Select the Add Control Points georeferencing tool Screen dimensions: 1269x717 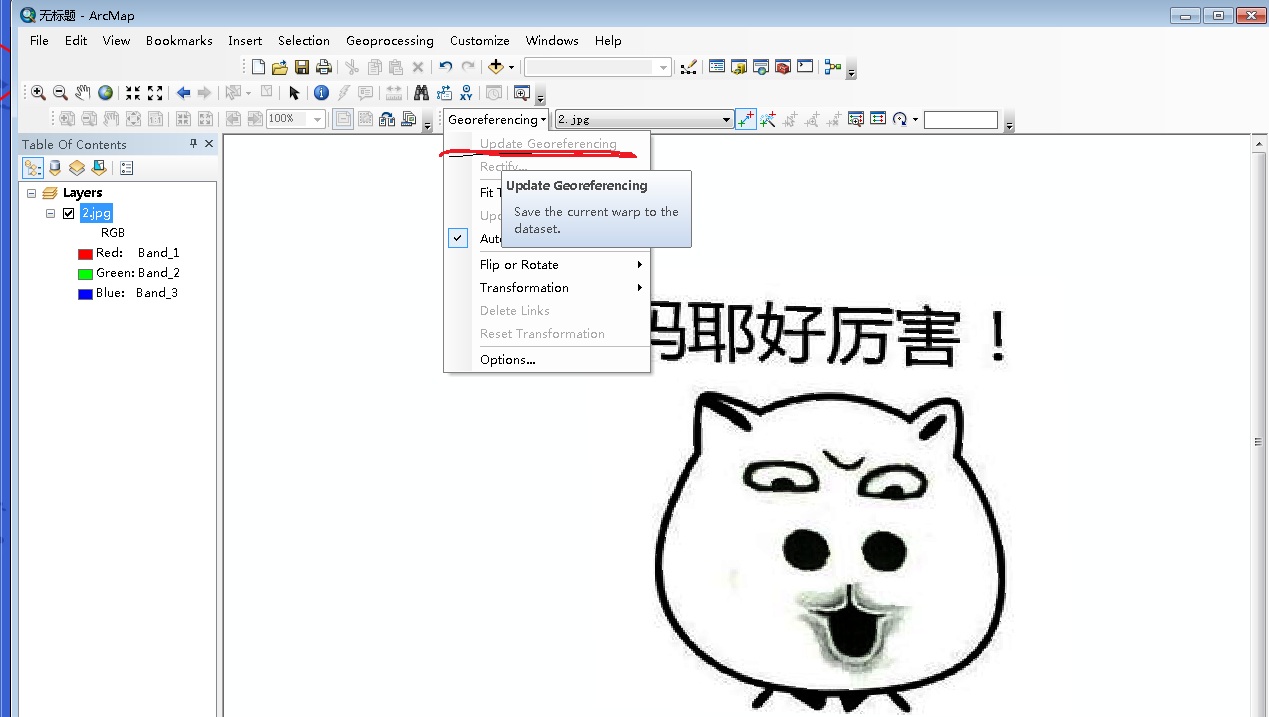(x=747, y=119)
